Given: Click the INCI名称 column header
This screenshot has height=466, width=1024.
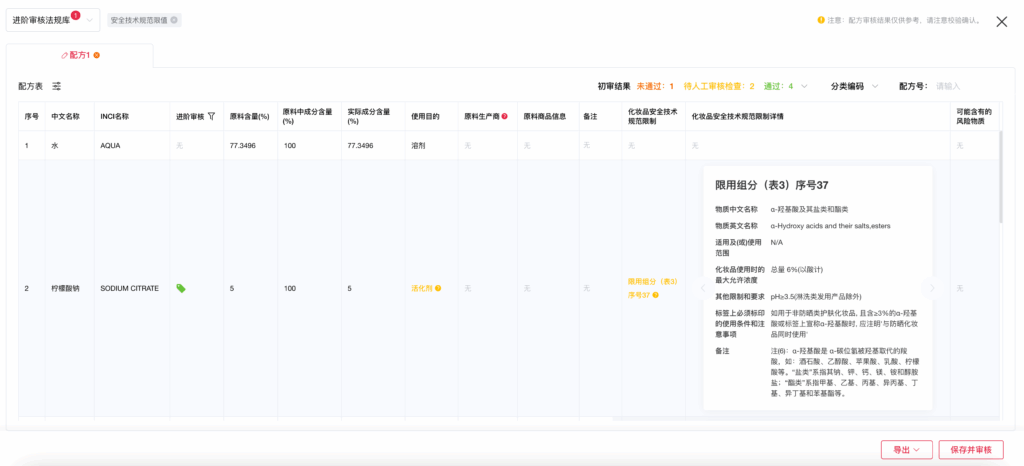Looking at the screenshot, I should click(132, 116).
